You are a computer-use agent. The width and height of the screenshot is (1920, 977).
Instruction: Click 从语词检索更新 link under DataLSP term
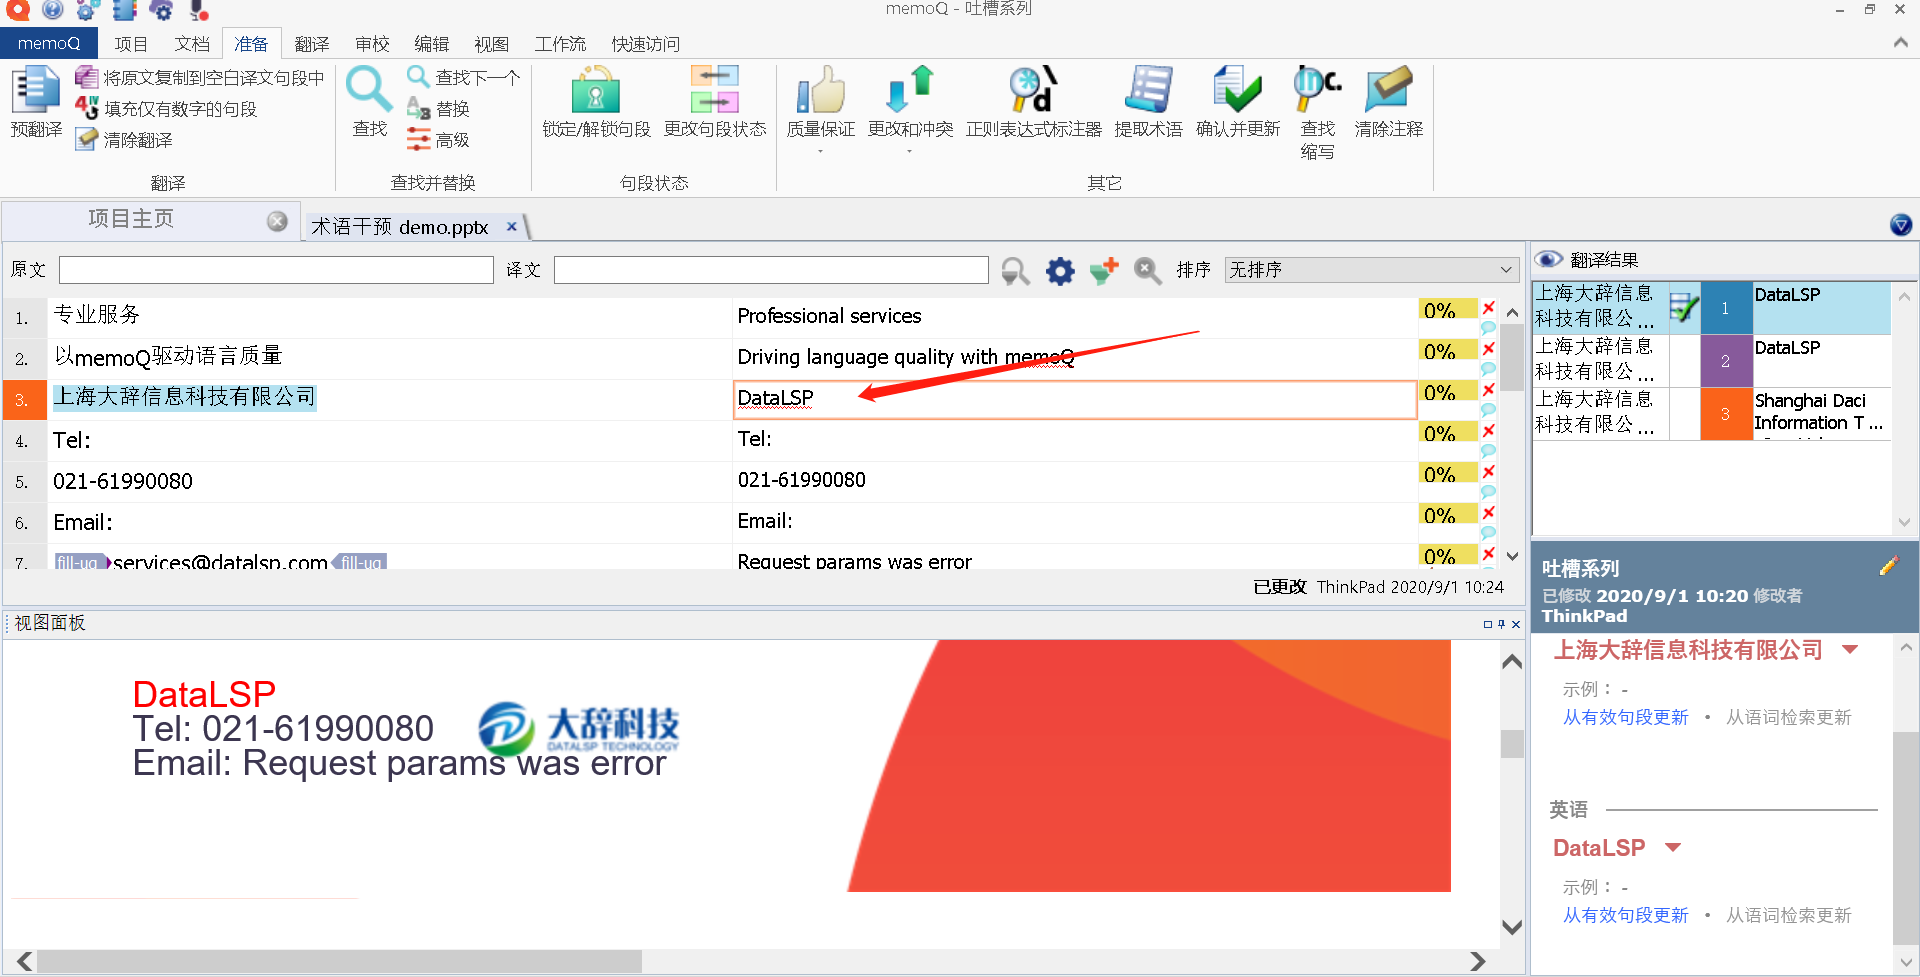pos(1788,915)
